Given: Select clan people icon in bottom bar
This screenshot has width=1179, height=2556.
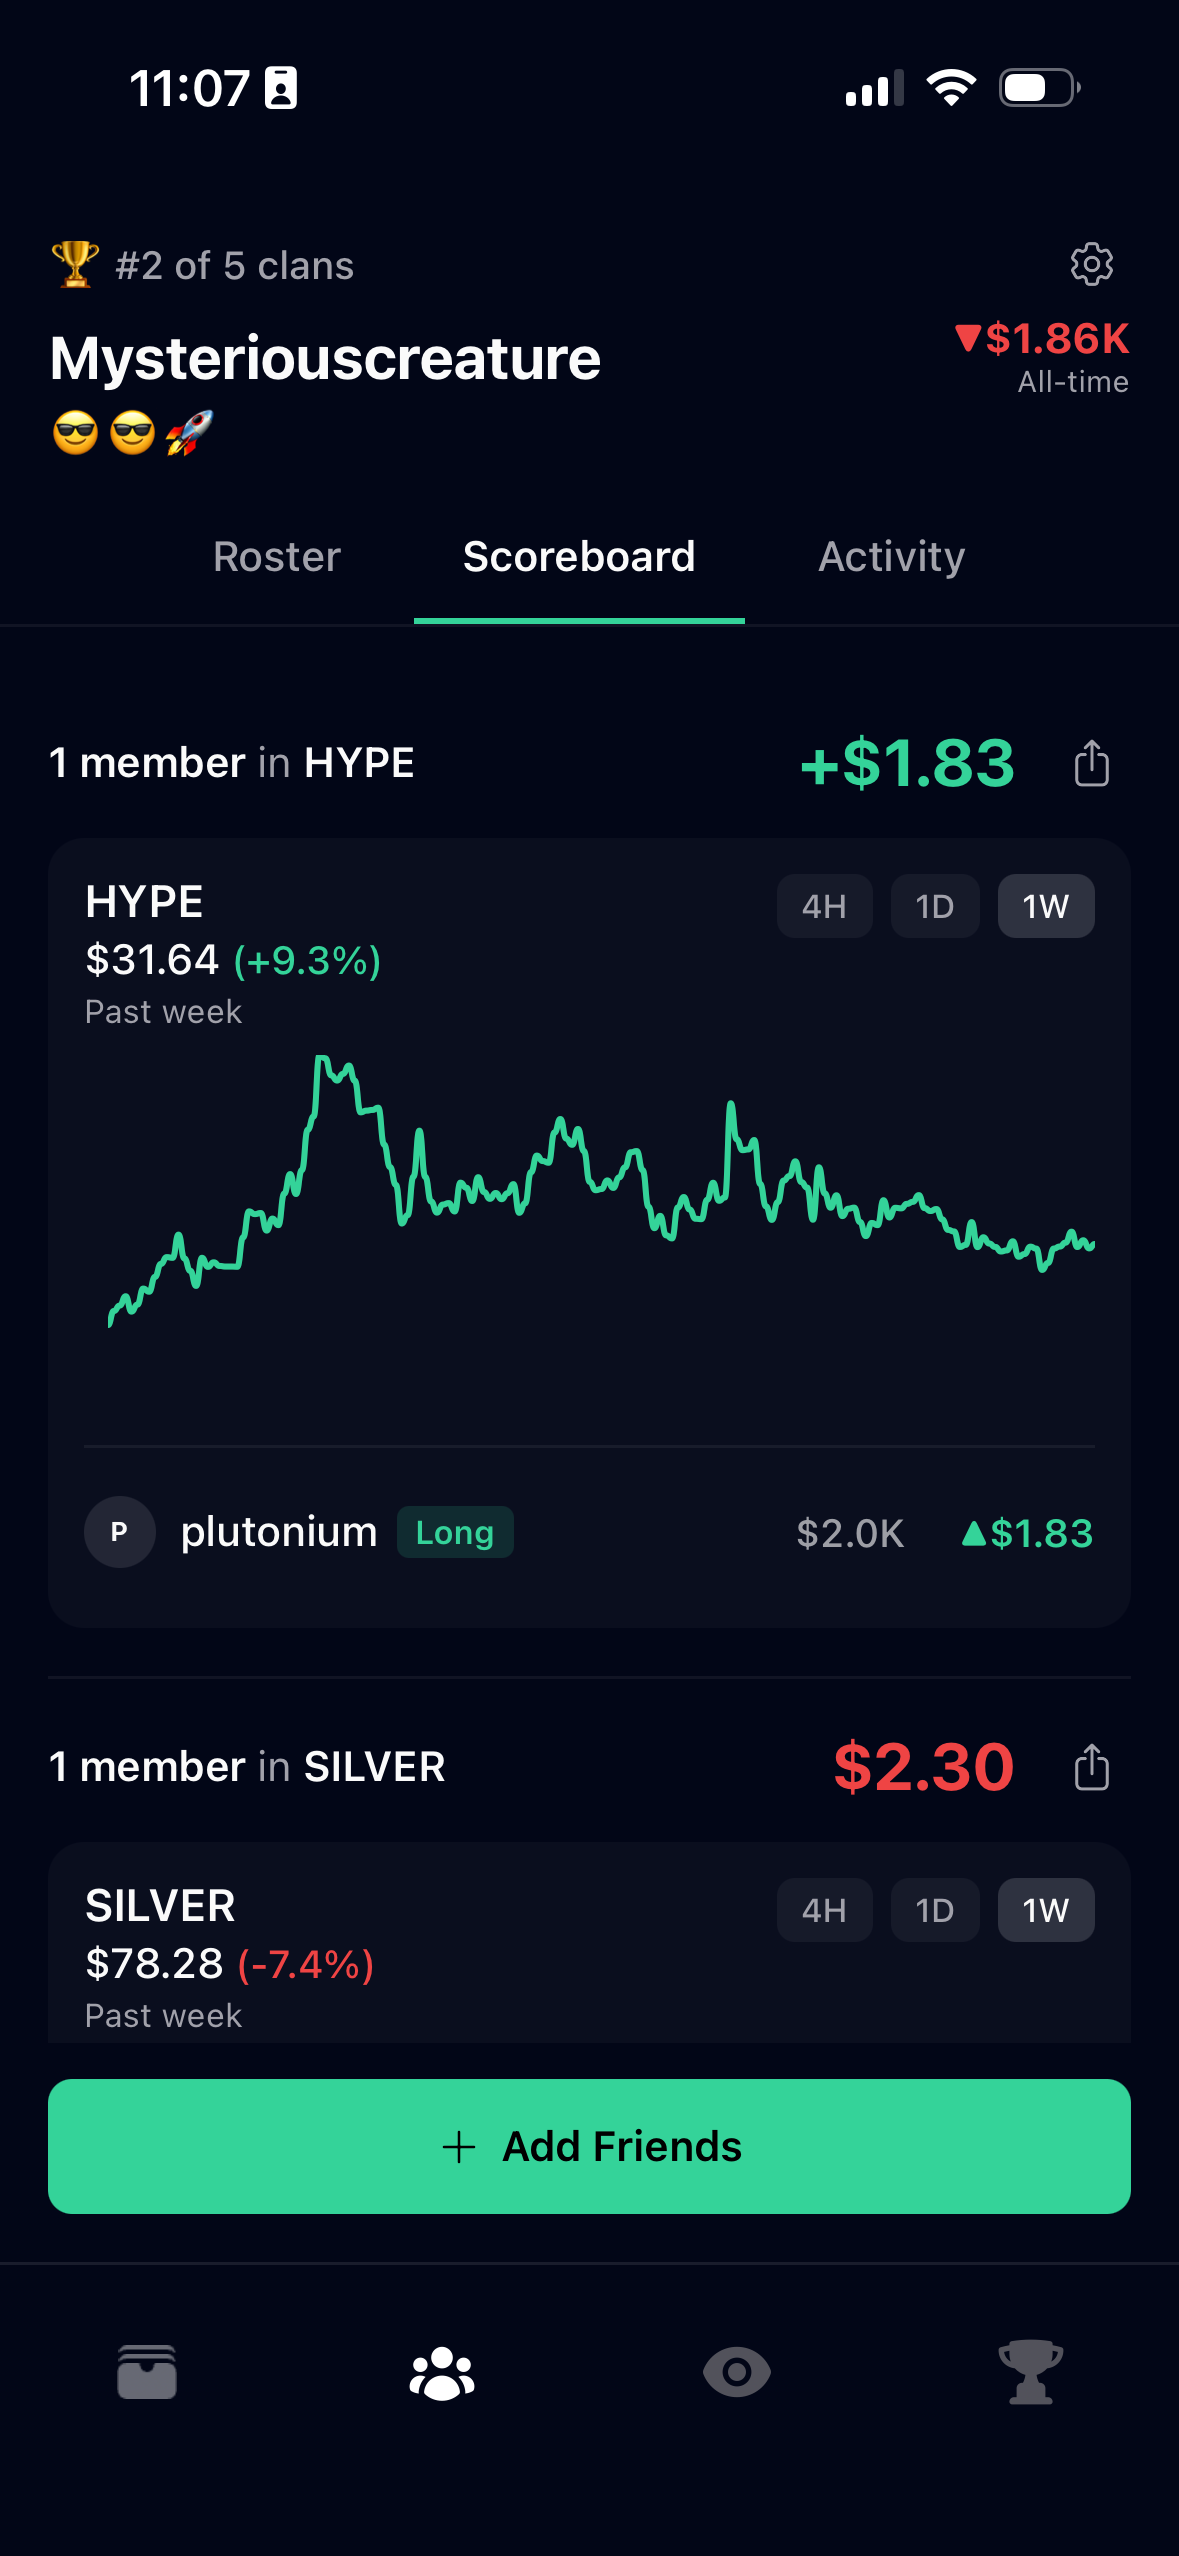Looking at the screenshot, I should [442, 2372].
